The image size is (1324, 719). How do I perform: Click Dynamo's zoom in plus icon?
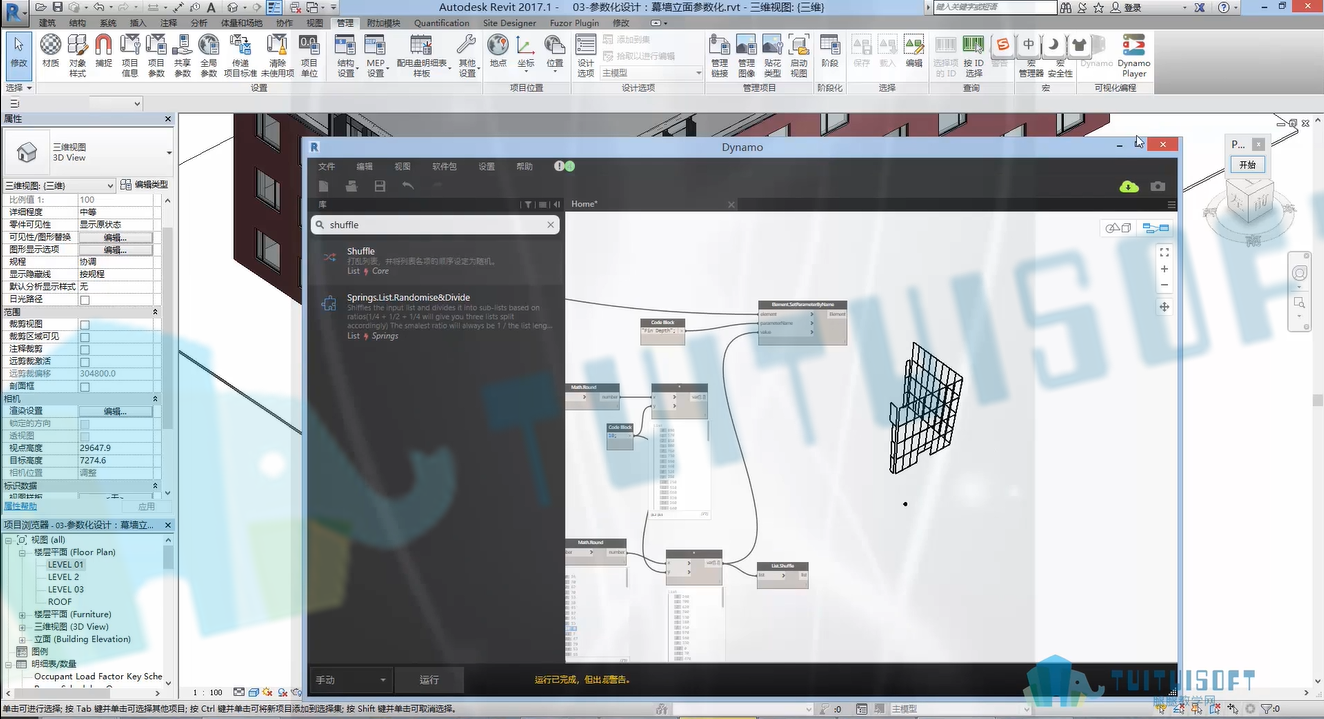click(x=1164, y=269)
